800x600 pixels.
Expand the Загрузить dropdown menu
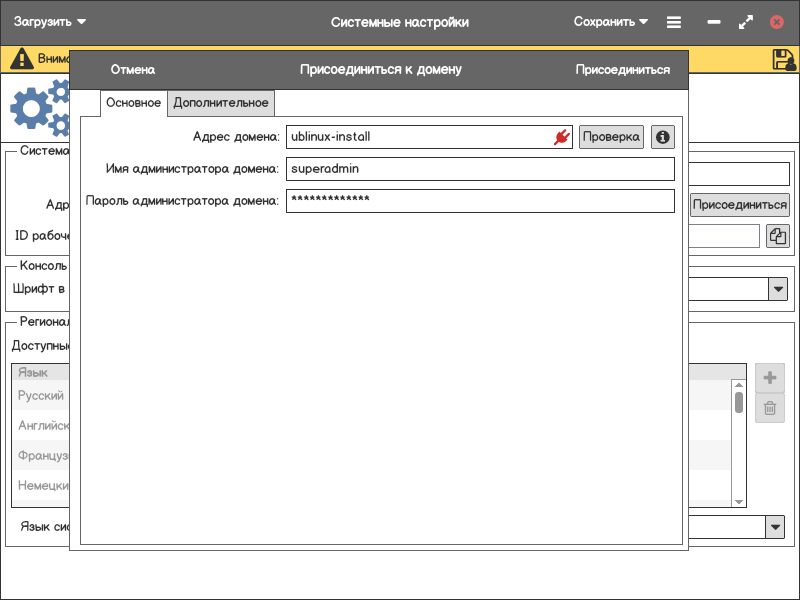[x=50, y=22]
